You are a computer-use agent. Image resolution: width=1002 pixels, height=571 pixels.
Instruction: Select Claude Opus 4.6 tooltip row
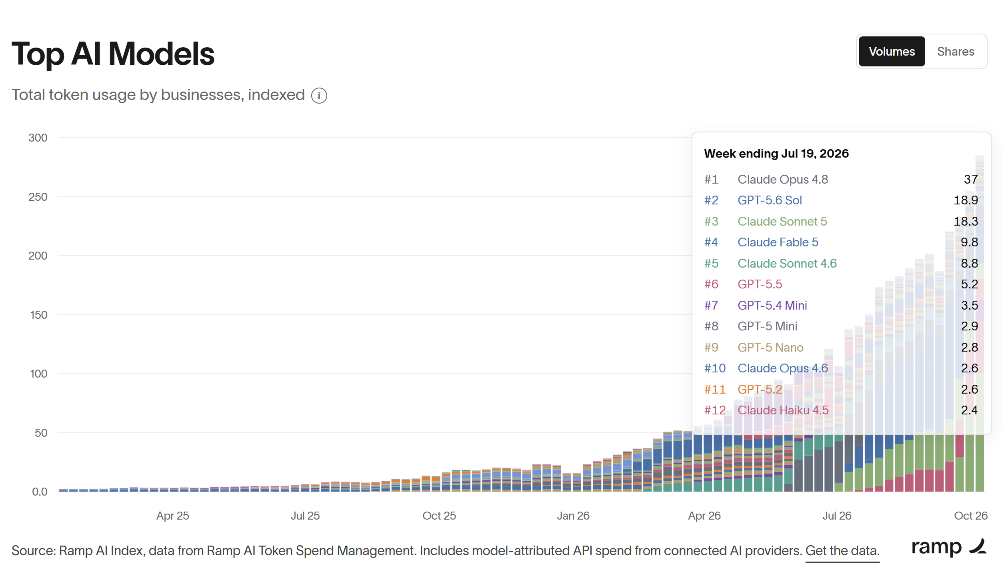click(841, 369)
